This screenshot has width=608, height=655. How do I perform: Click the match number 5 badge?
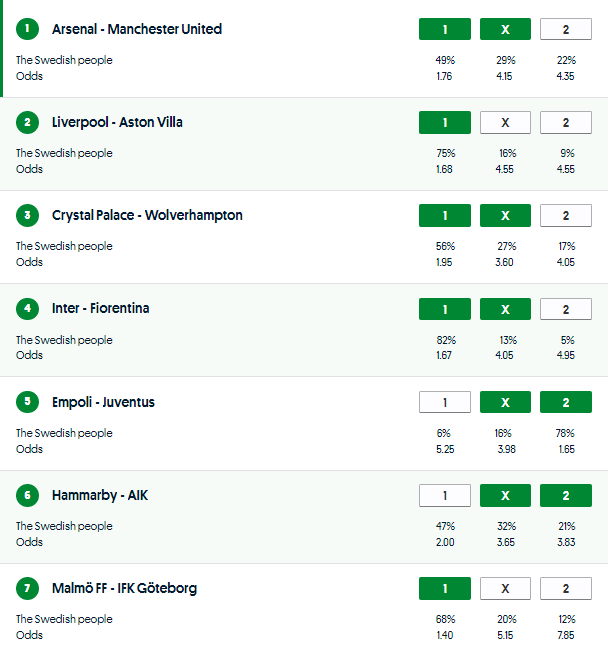27,402
